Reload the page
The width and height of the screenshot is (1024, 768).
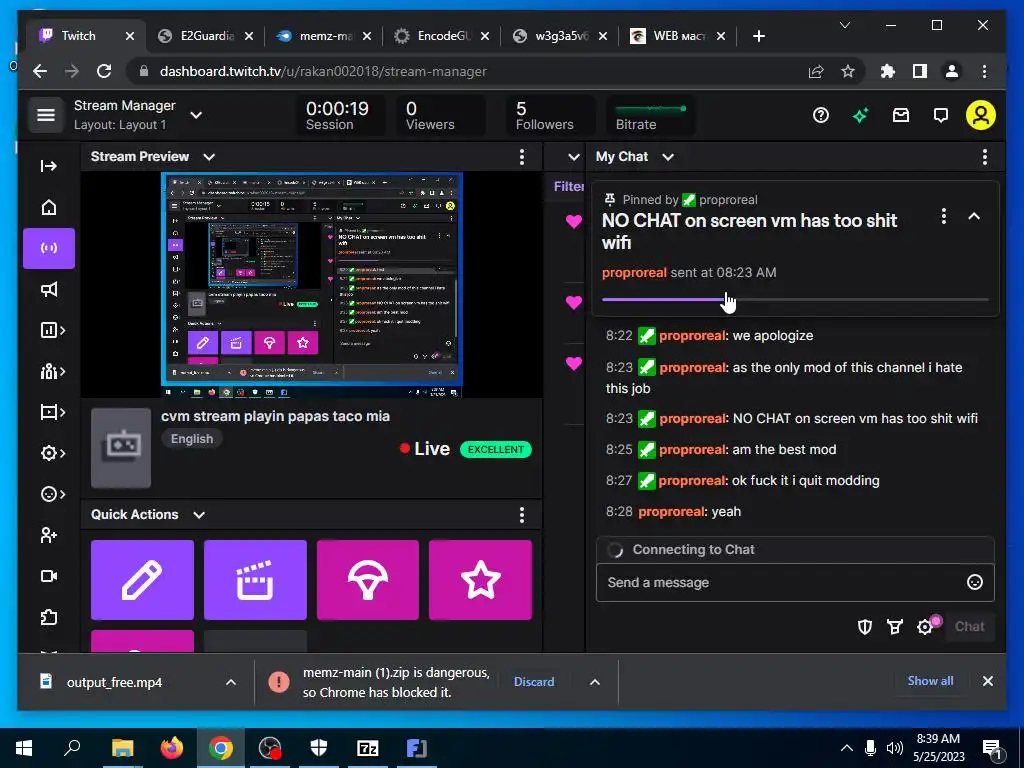(104, 71)
